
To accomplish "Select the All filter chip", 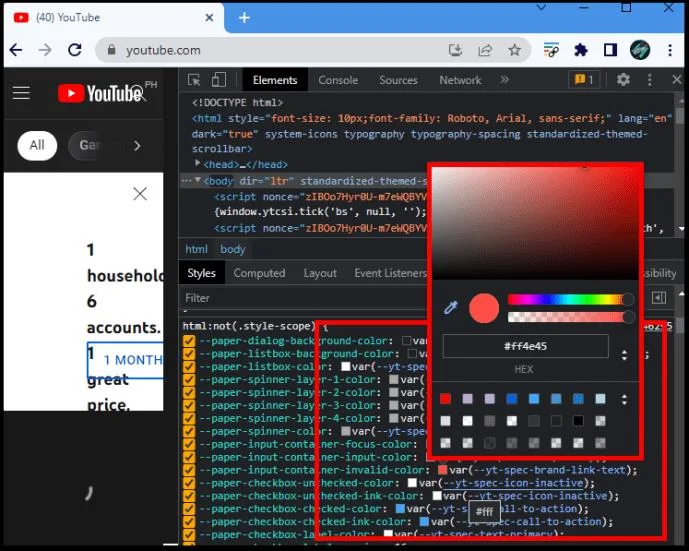I will 37,145.
